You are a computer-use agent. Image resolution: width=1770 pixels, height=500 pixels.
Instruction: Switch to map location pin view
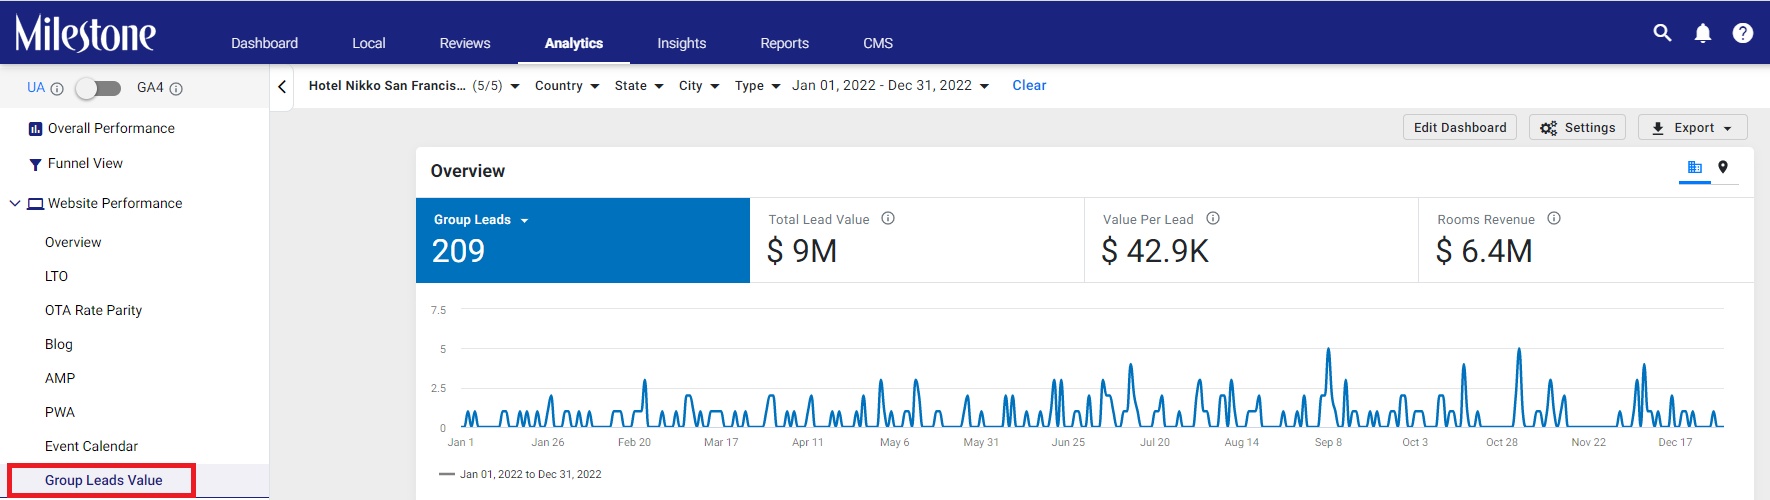(x=1723, y=167)
